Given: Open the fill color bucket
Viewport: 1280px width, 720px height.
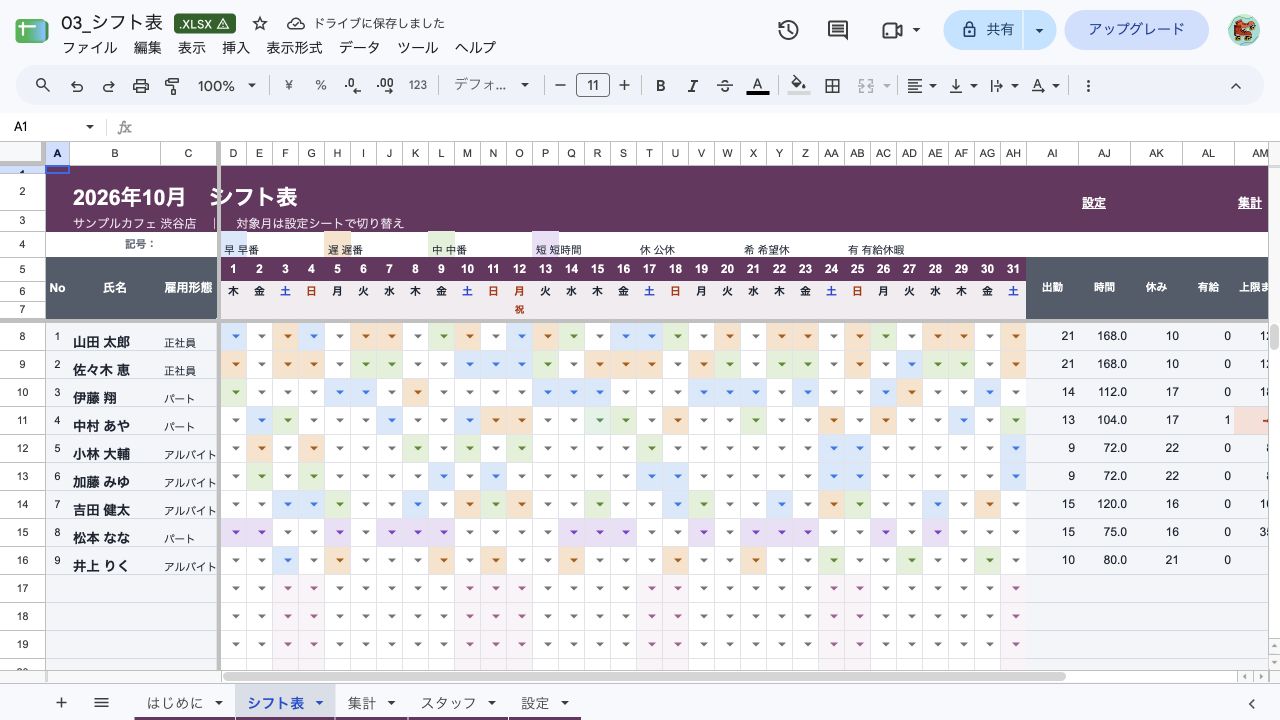Looking at the screenshot, I should [x=798, y=86].
